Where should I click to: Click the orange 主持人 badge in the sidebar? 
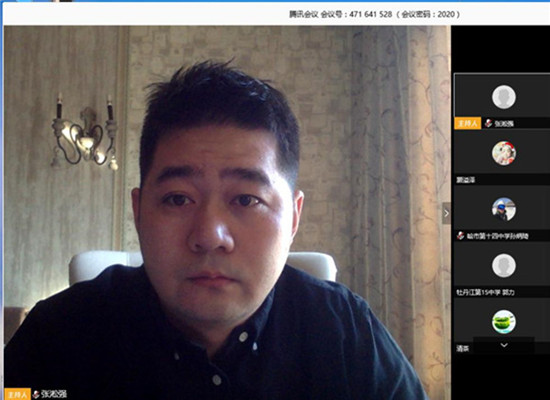(x=468, y=124)
